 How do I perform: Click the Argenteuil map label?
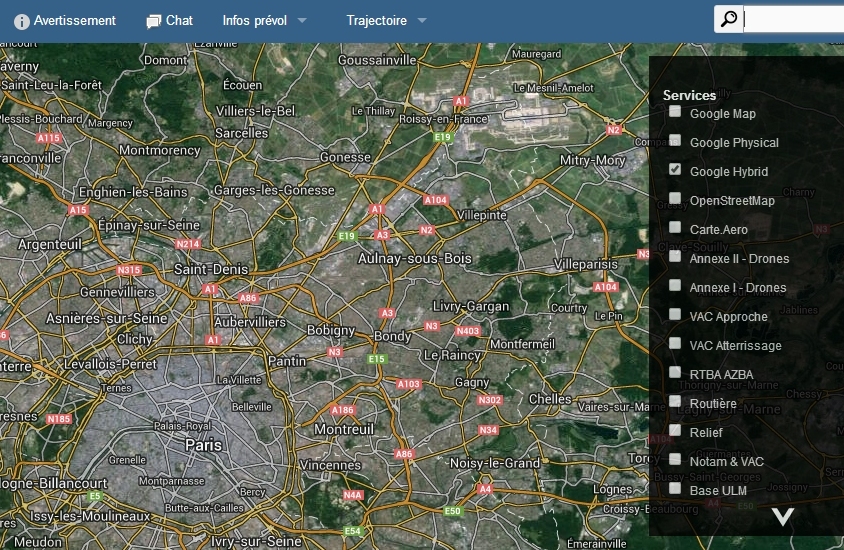point(50,244)
